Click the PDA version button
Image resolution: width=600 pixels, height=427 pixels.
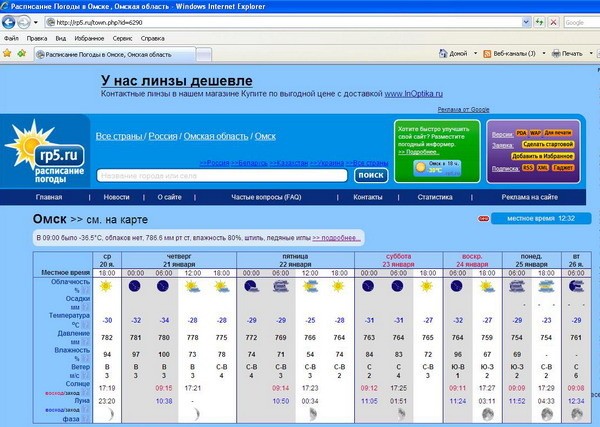[x=521, y=133]
